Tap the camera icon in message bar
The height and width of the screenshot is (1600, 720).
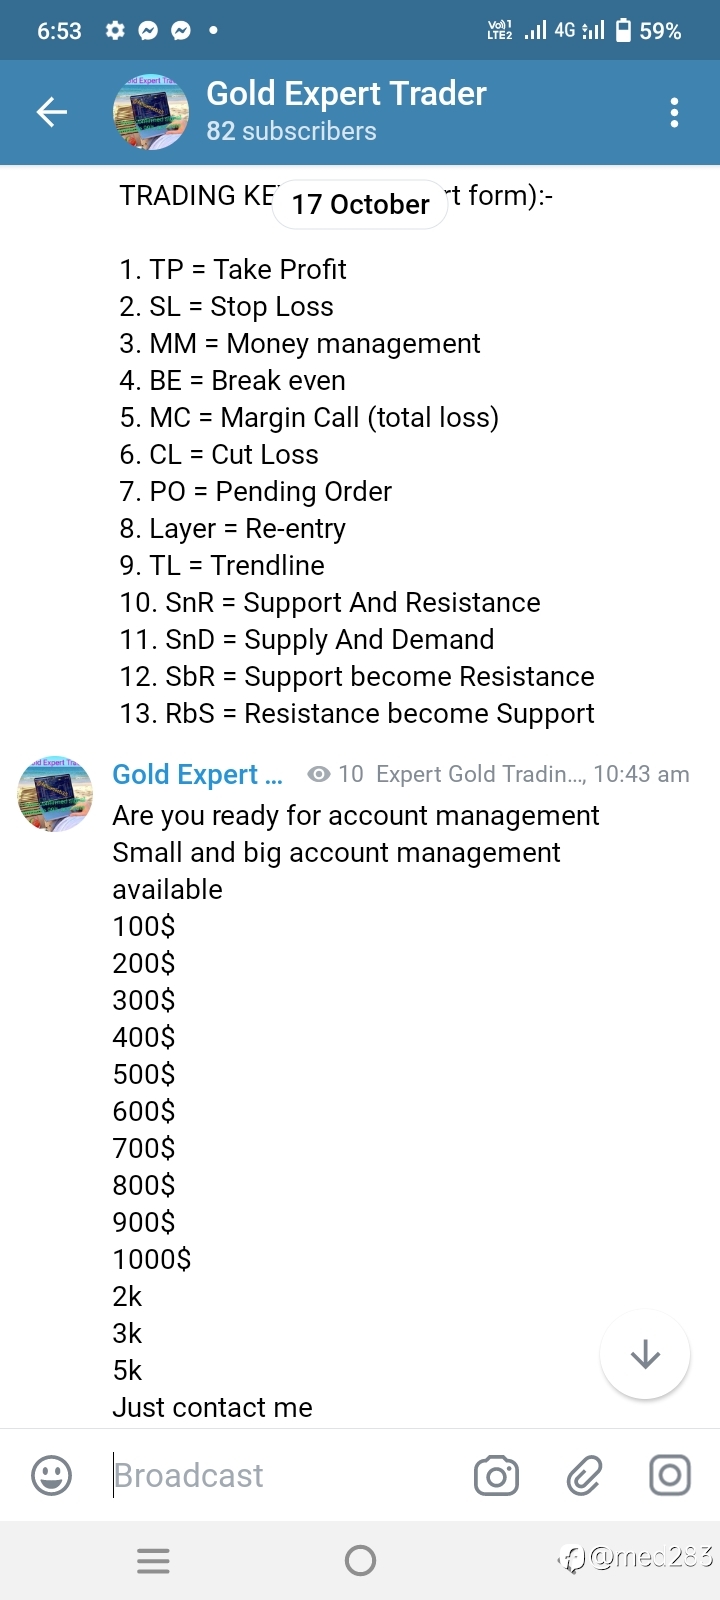pos(496,1475)
